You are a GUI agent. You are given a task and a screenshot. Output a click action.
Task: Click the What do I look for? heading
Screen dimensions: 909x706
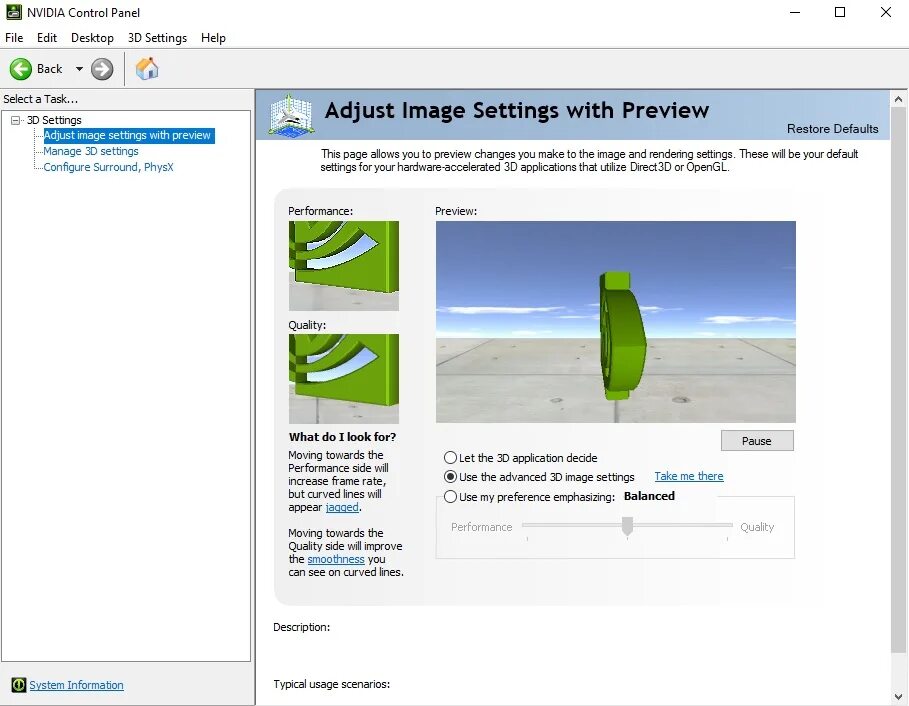pos(343,437)
